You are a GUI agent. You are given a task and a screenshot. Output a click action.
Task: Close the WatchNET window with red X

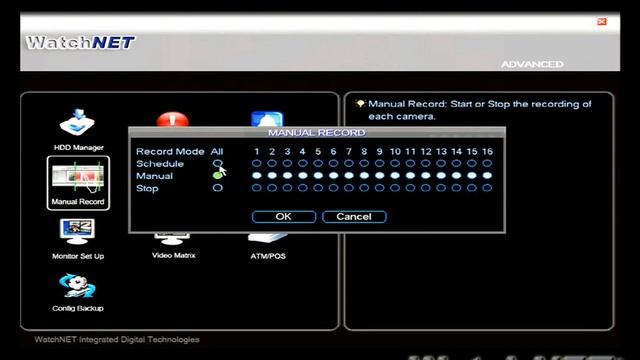pyautogui.click(x=602, y=22)
